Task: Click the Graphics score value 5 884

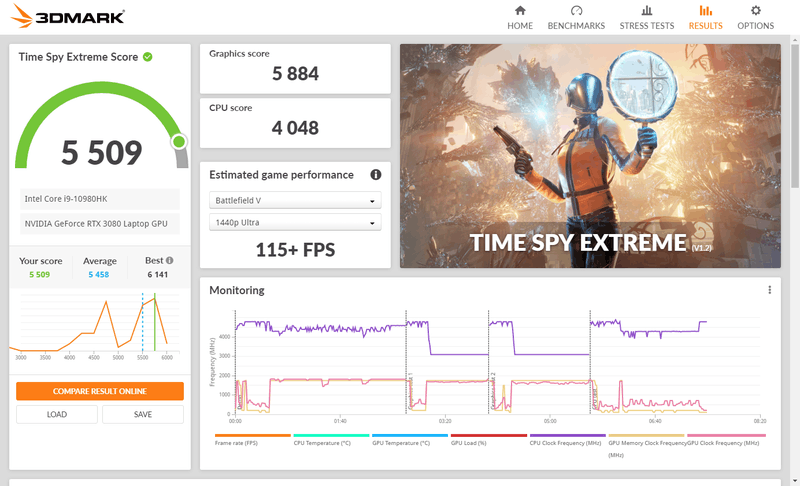Action: pyautogui.click(x=295, y=74)
